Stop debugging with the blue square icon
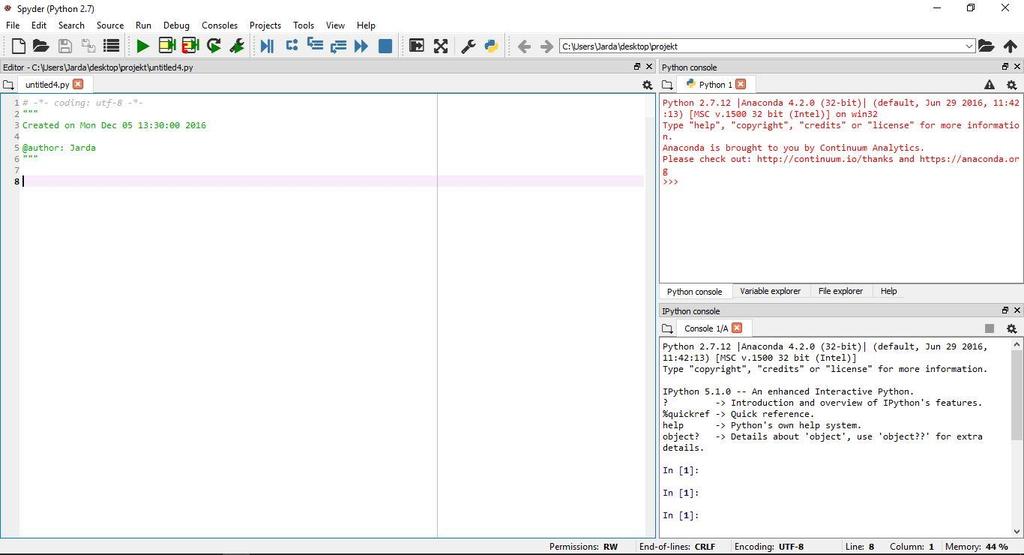Image resolution: width=1024 pixels, height=555 pixels. point(385,46)
